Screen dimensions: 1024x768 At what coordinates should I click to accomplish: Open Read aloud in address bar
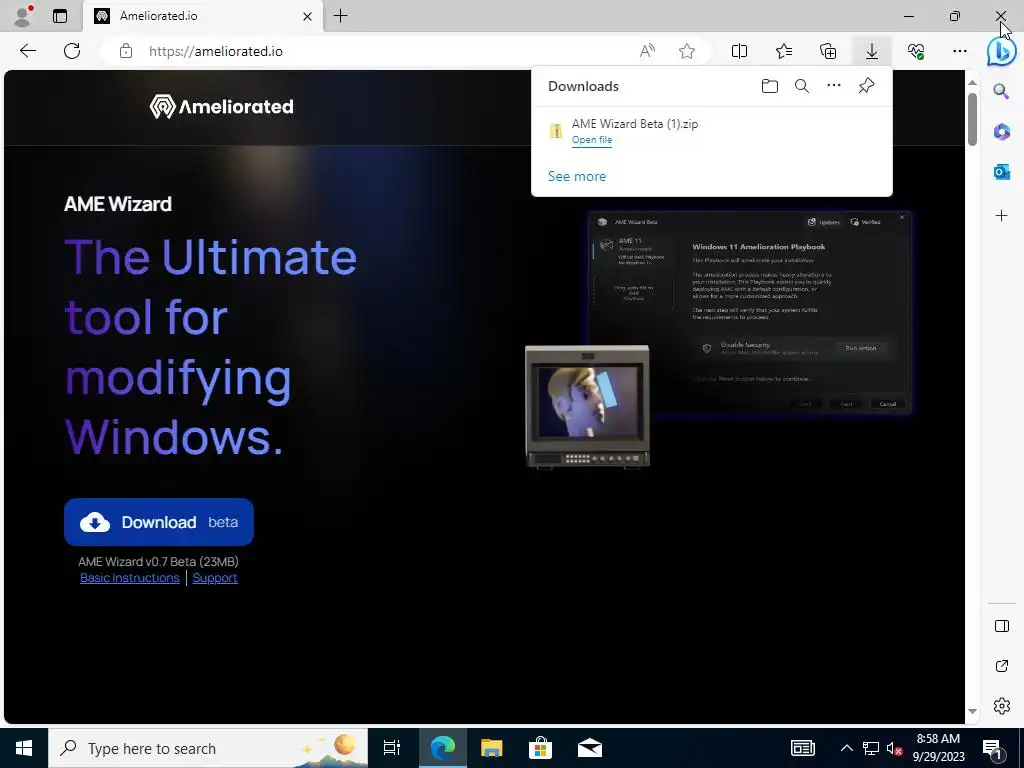(x=647, y=51)
